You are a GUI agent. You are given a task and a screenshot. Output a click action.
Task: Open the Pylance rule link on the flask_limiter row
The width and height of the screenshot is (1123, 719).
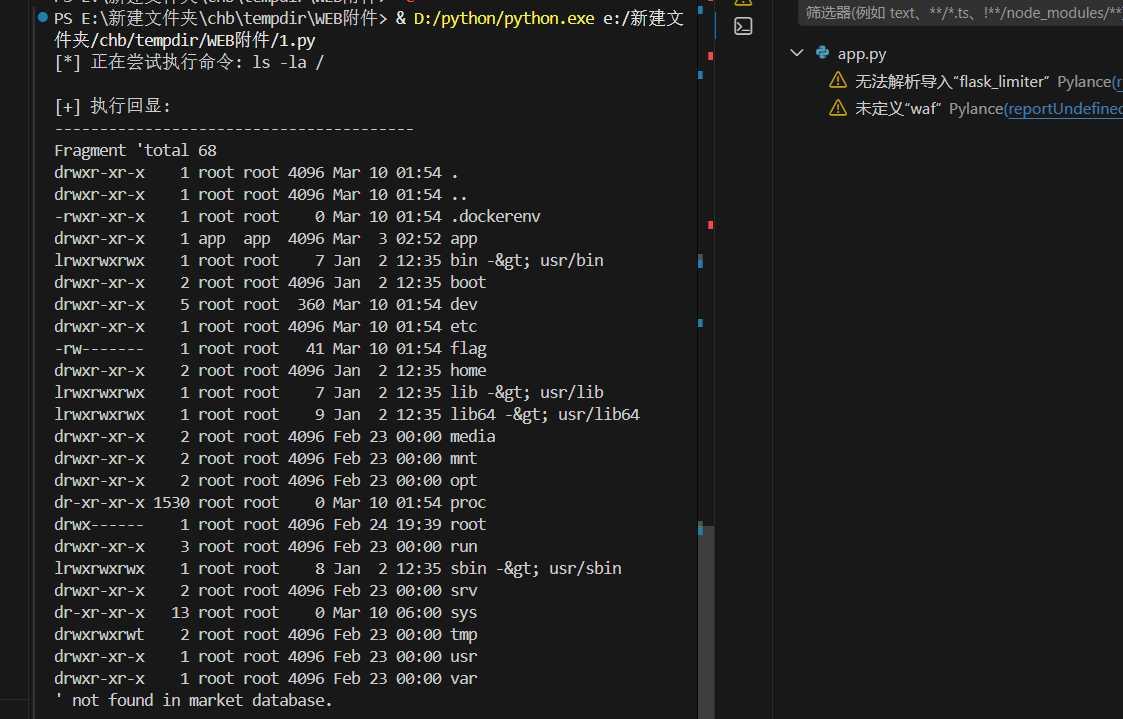(x=1116, y=81)
